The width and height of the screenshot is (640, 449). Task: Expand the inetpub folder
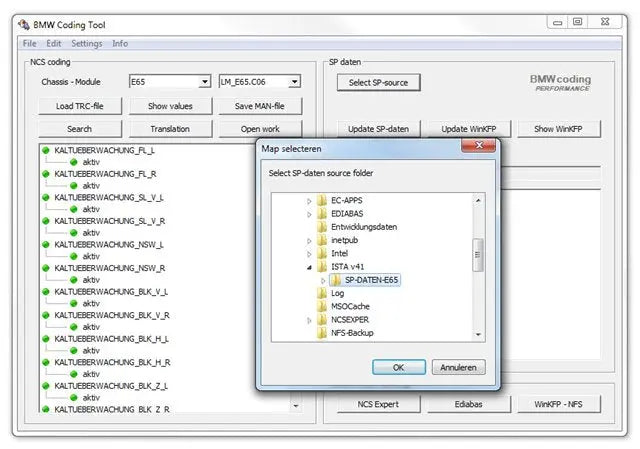pos(309,241)
